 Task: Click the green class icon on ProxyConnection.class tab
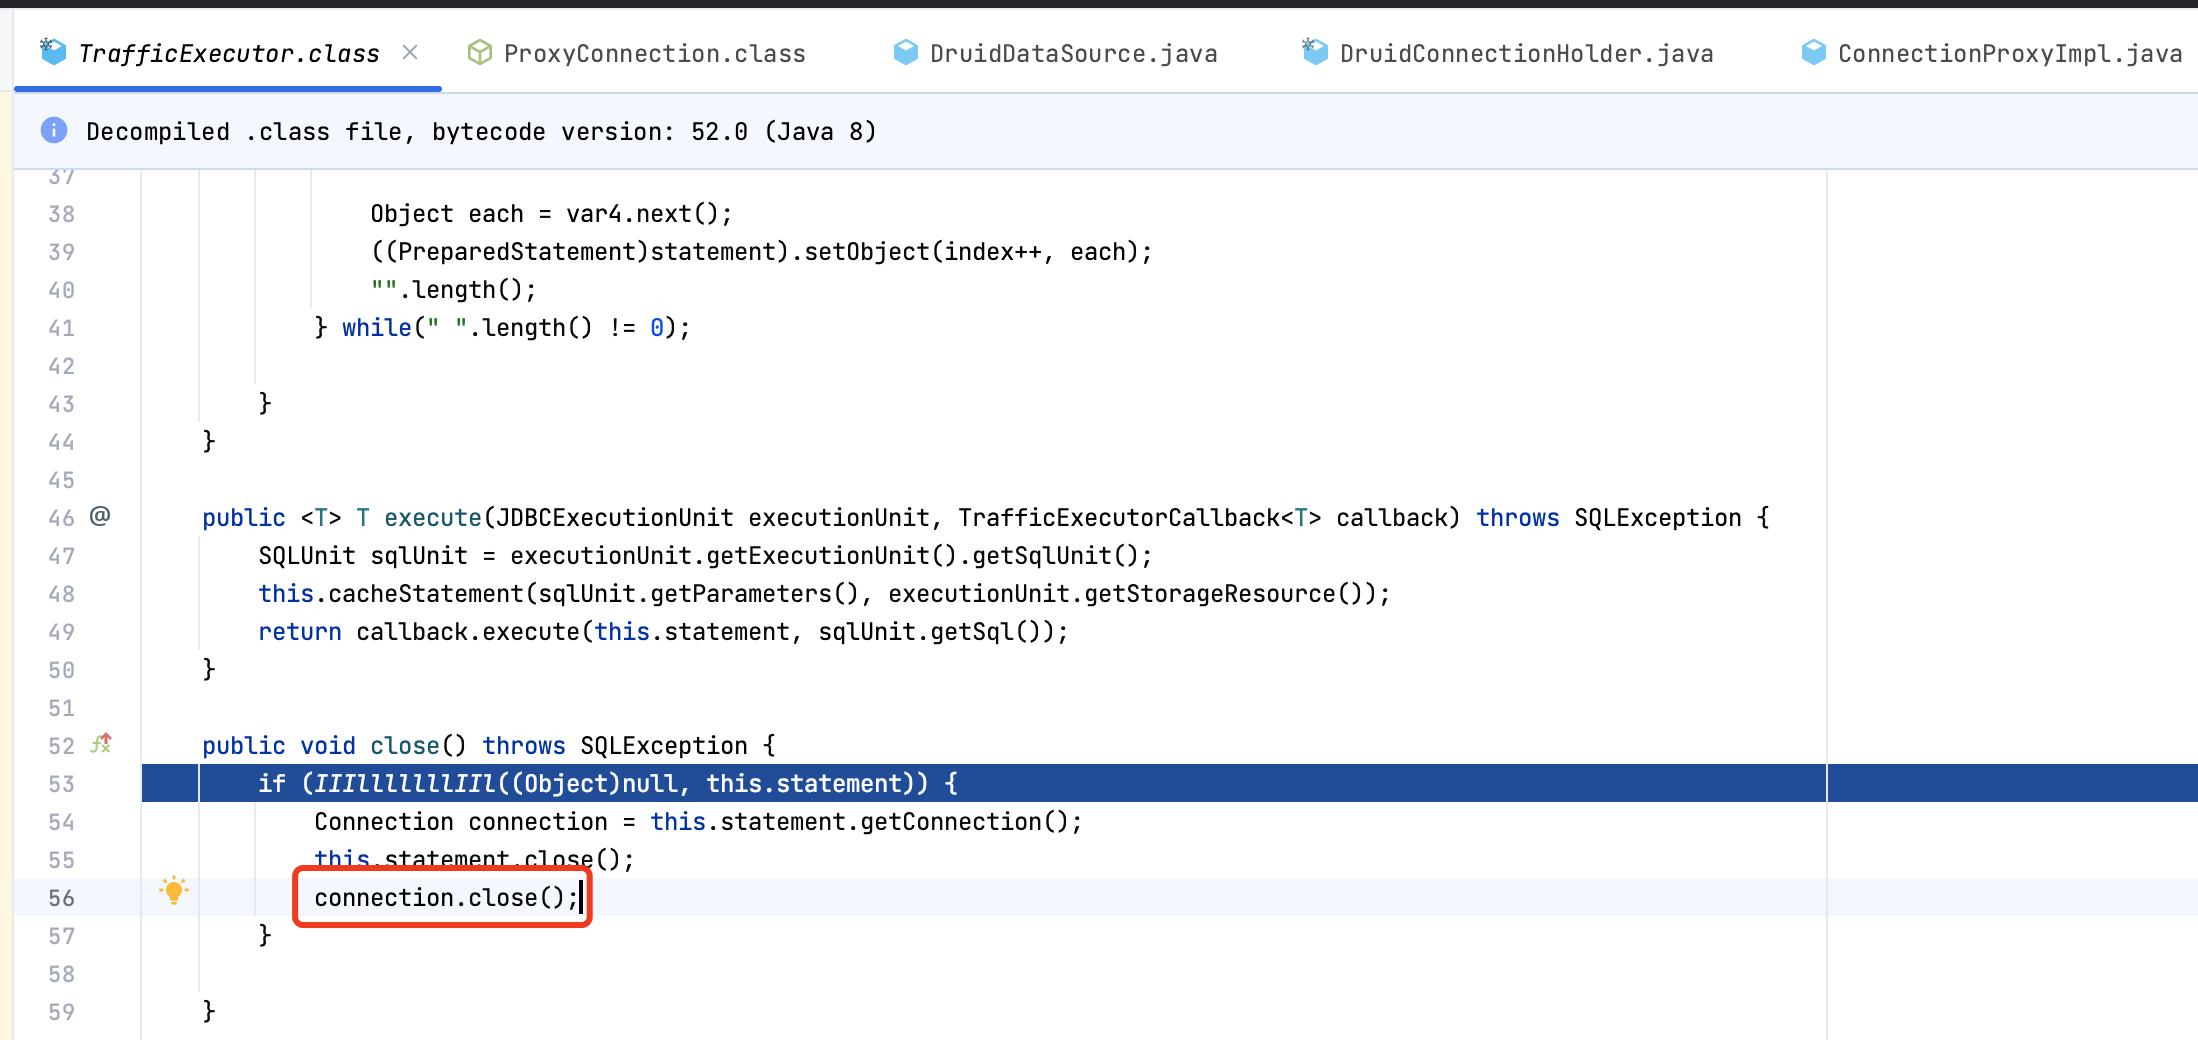pos(480,52)
